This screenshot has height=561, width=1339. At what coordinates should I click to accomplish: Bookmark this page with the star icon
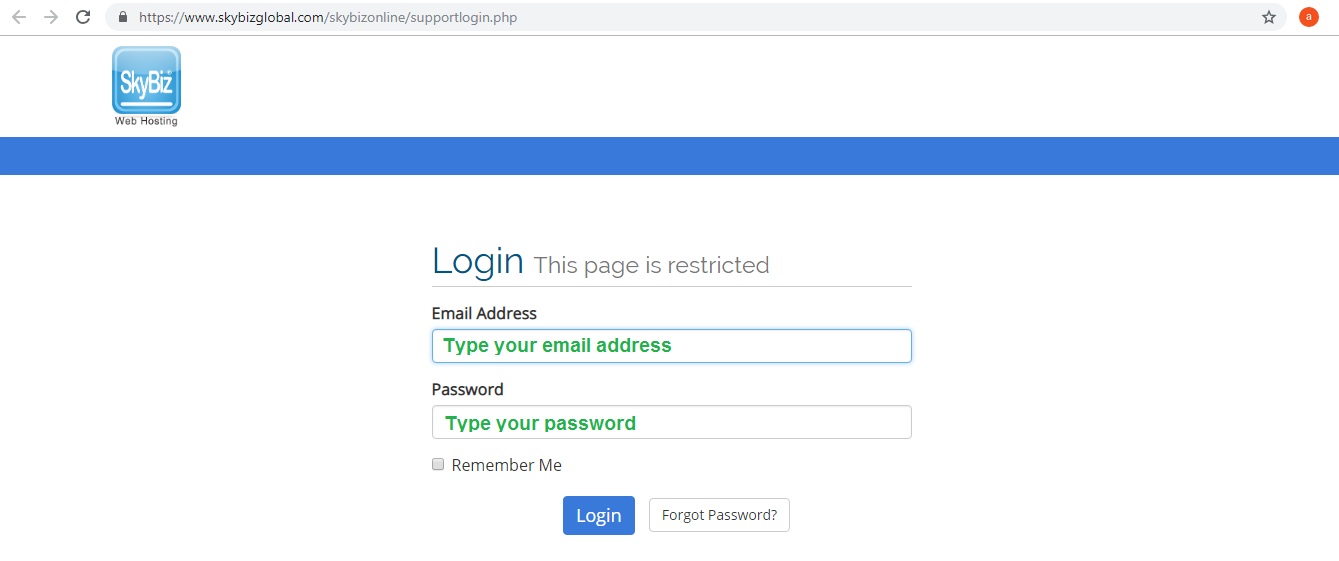pos(1269,17)
